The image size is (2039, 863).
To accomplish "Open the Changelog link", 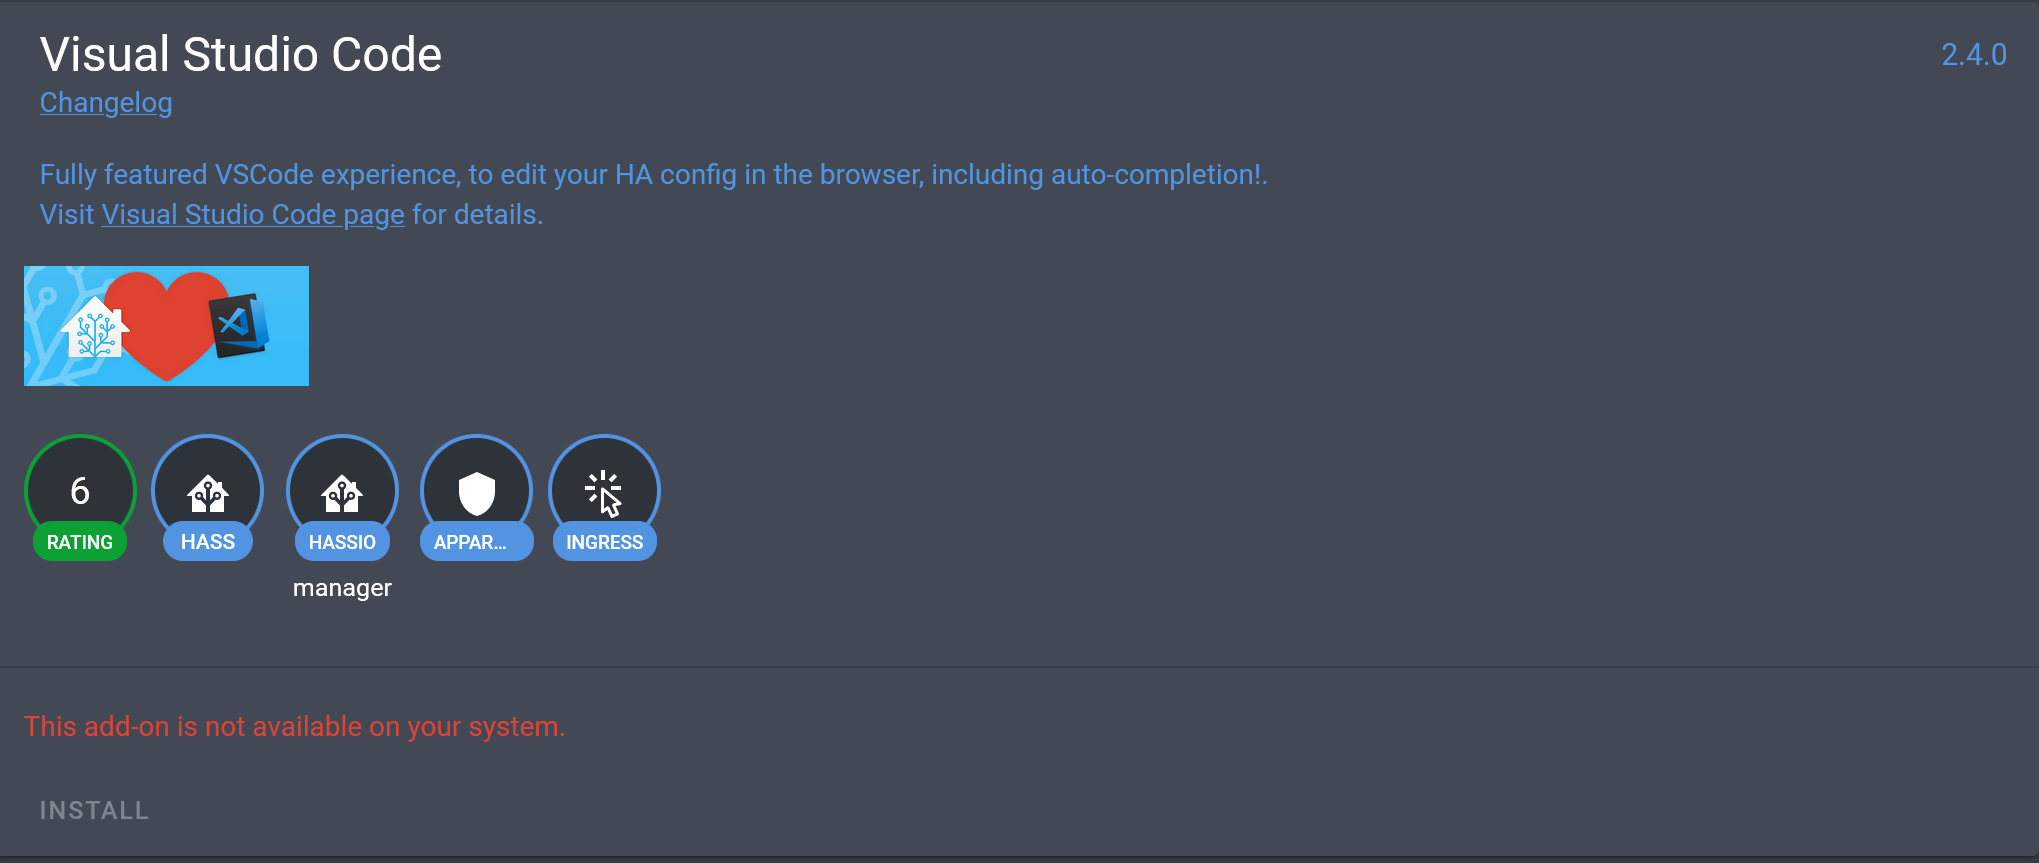I will 105,102.
